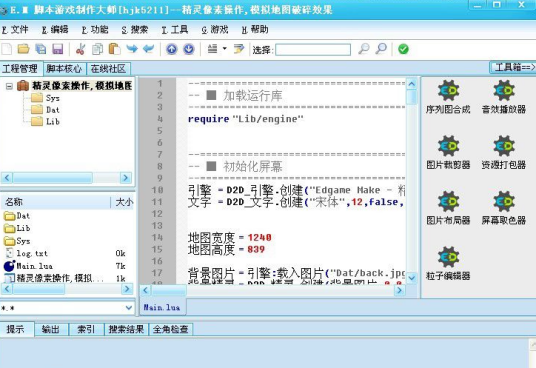Screen dimensions: 536x368
Task: Open the *.* file filter dropdown
Action: pos(129,308)
